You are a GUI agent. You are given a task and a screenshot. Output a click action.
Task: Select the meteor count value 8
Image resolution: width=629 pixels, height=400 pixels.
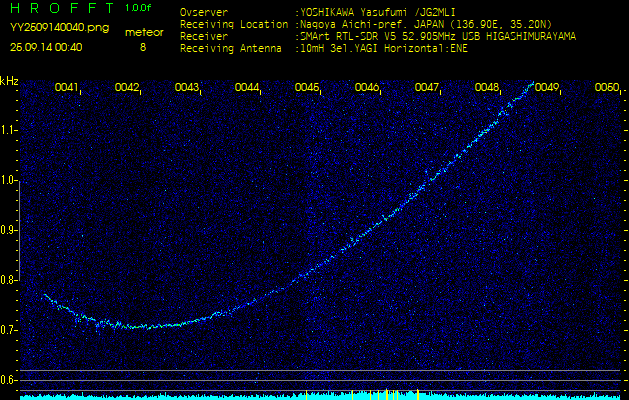[142, 47]
